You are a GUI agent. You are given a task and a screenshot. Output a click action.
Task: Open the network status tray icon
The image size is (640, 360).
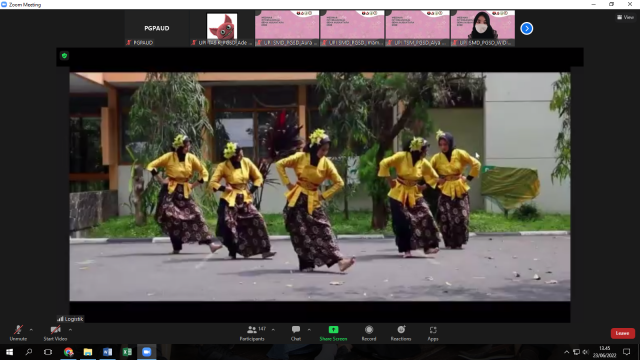(x=576, y=352)
